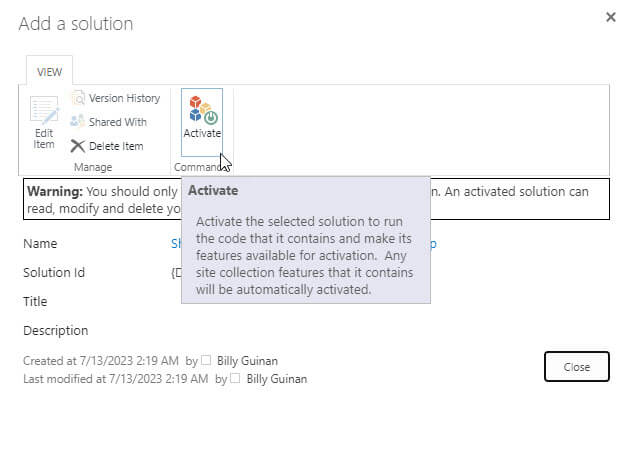Click the Warning message box
This screenshot has width=630, height=449.
pos(100,200)
